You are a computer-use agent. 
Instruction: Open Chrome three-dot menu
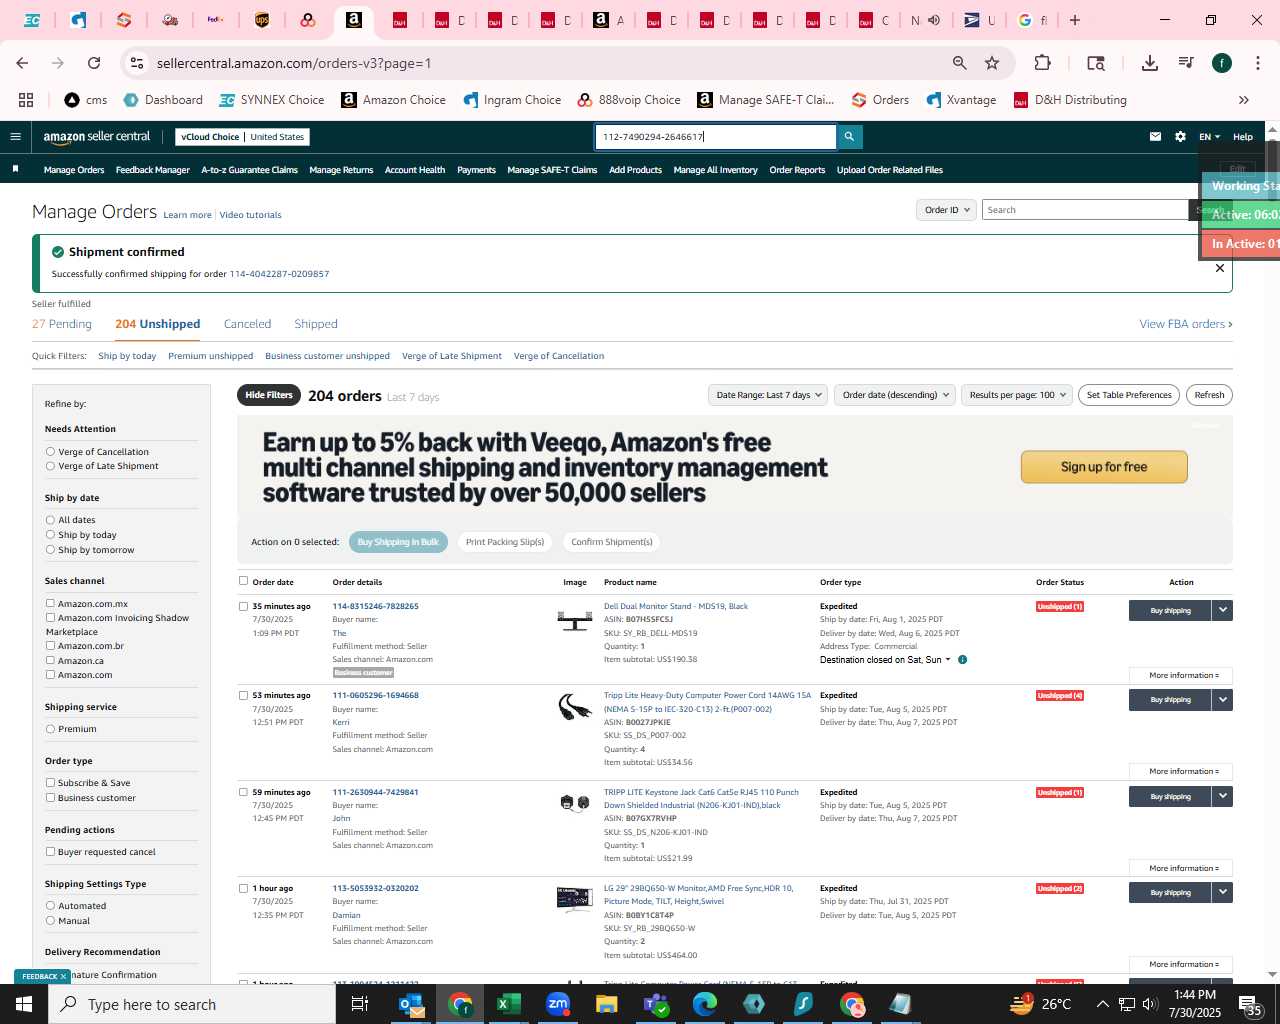tap(1256, 63)
